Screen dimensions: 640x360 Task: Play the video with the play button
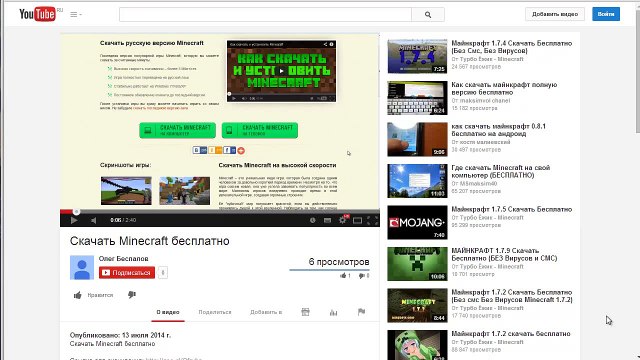74,220
